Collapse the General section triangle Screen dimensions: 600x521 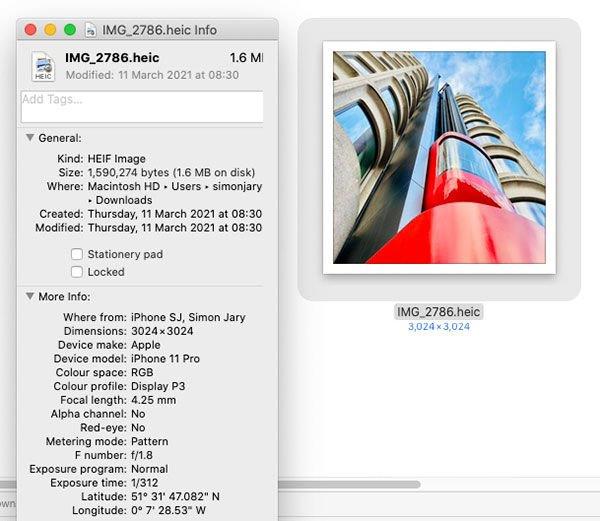[30, 138]
